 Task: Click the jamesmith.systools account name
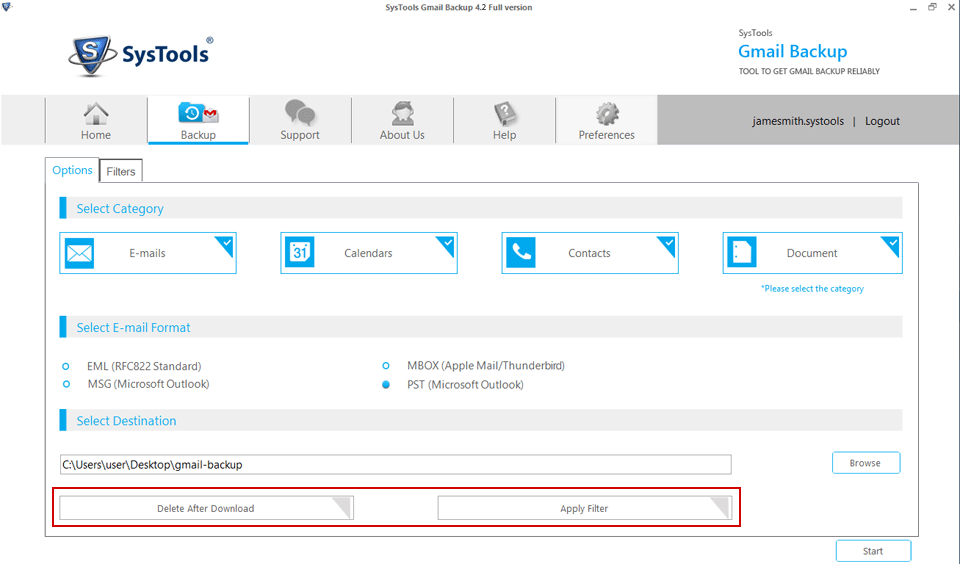point(798,121)
